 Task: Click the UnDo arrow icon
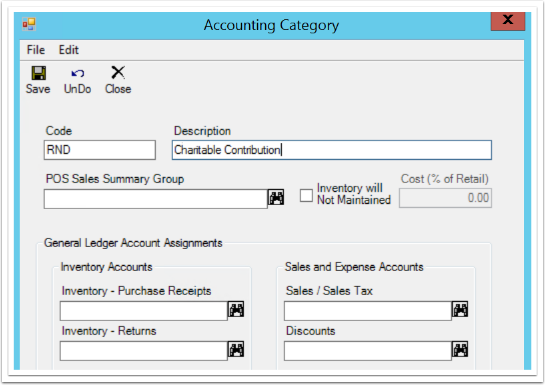pos(78,73)
